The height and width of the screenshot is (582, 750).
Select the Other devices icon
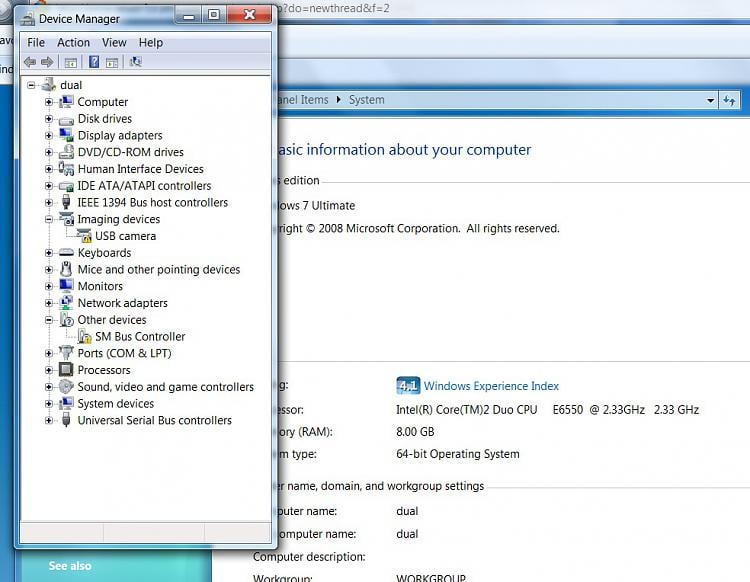66,320
